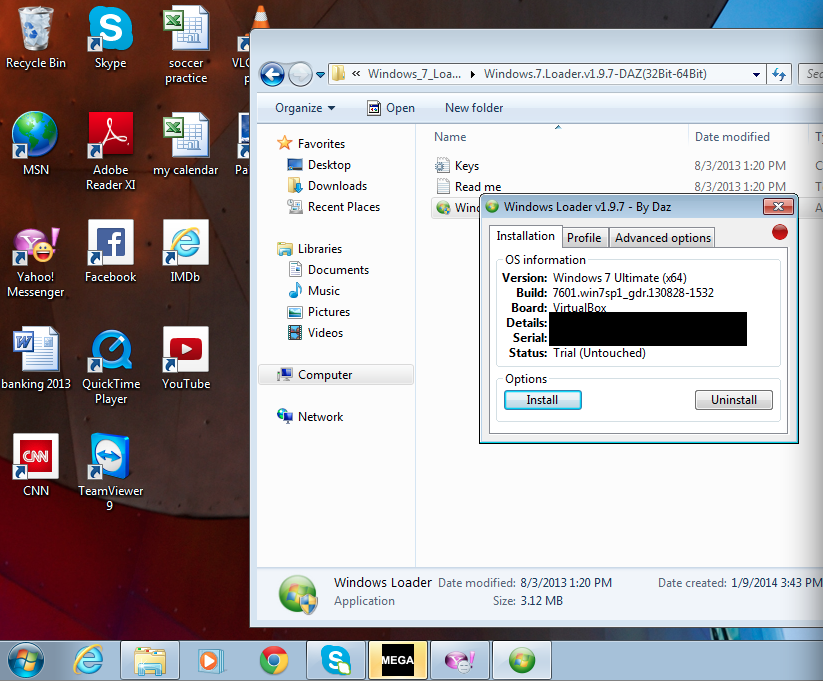Launch the TeamViewer 9 desktop shortcut

point(110,458)
